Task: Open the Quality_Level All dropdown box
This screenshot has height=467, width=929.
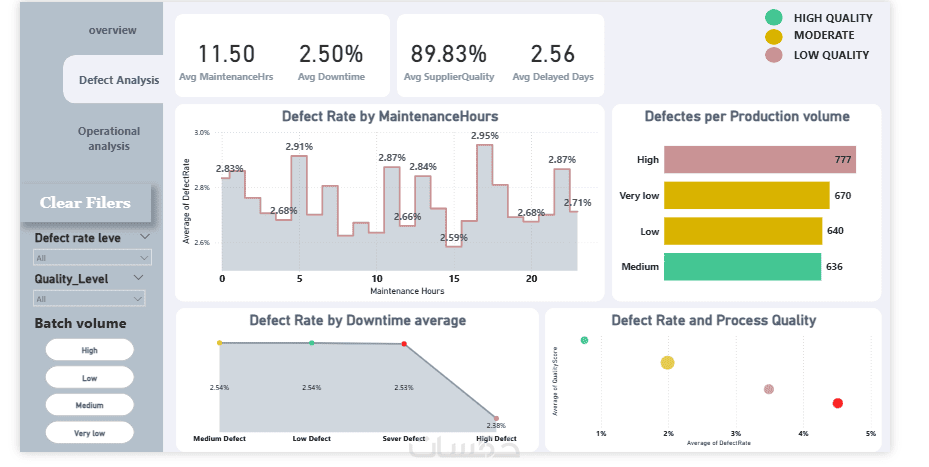Action: pos(89,298)
